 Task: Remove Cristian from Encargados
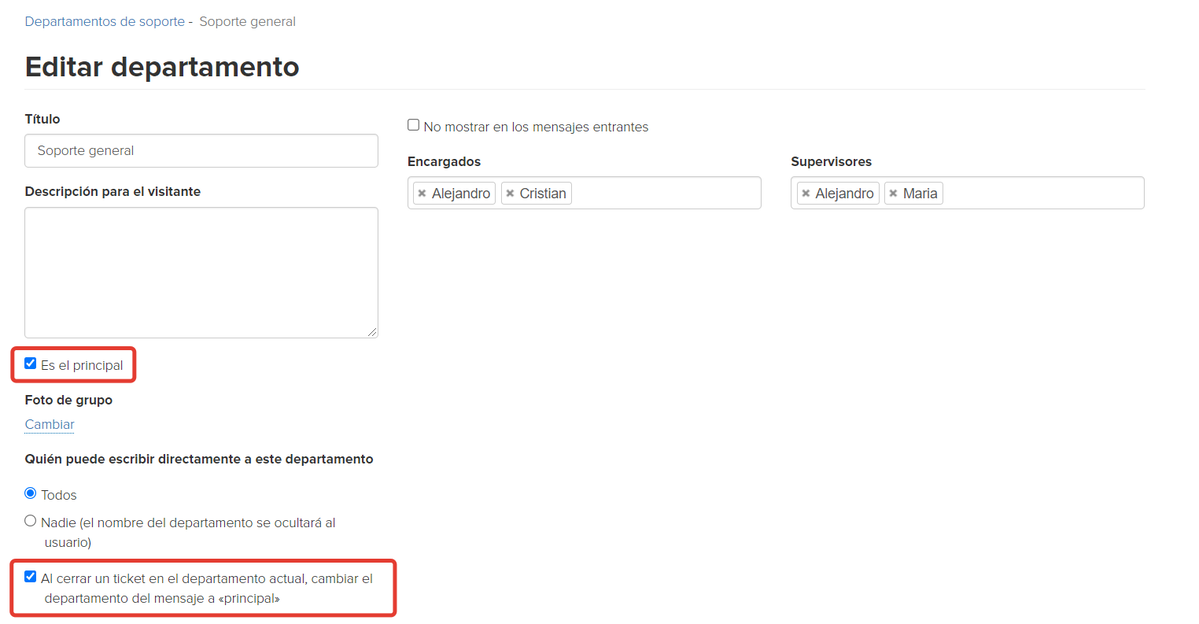[x=510, y=193]
